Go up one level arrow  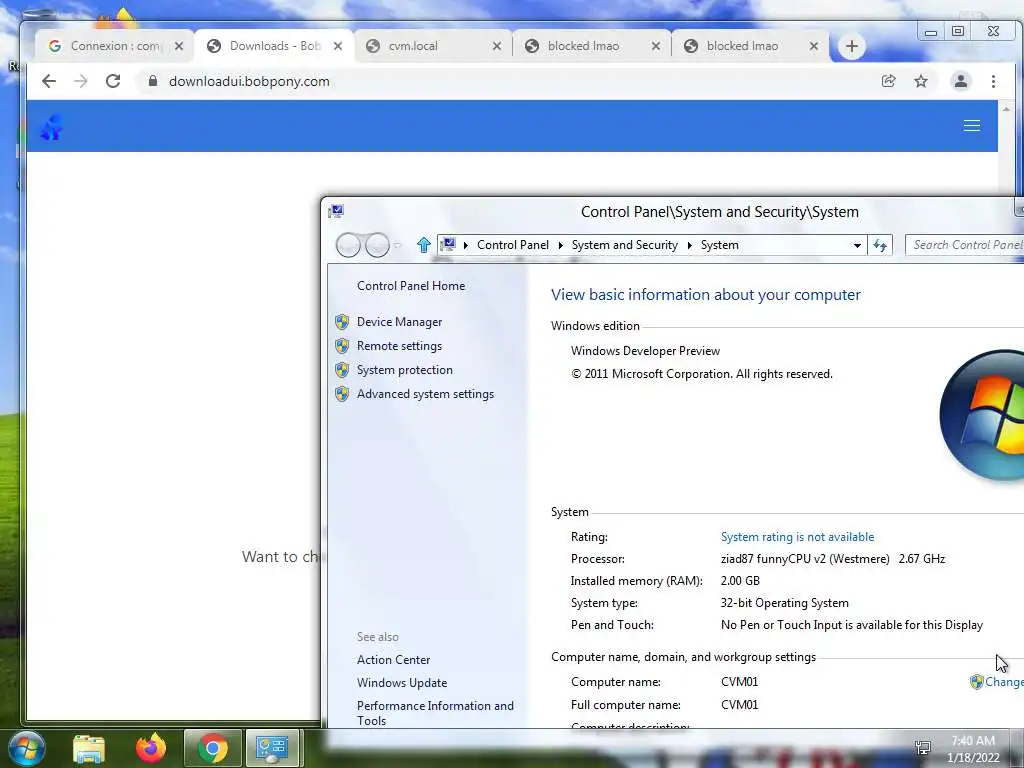423,245
